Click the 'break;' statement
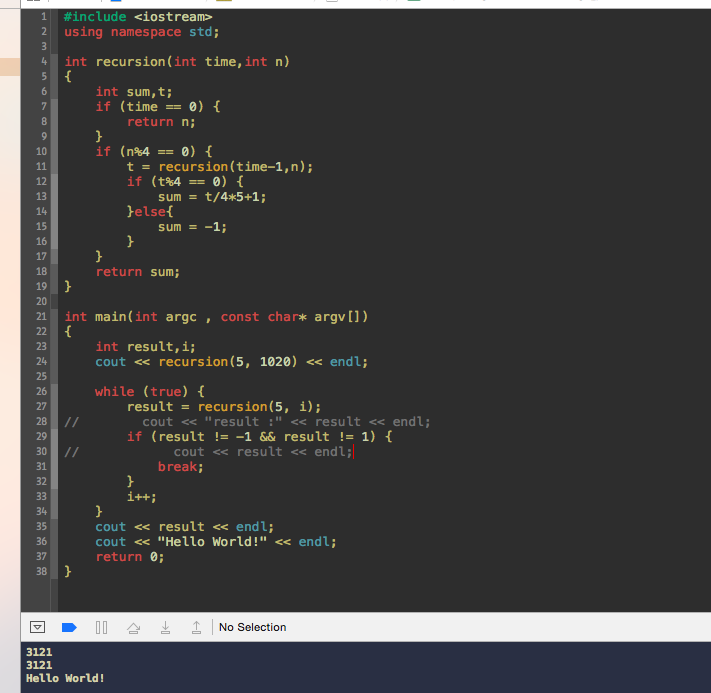This screenshot has height=693, width=711. coord(180,467)
